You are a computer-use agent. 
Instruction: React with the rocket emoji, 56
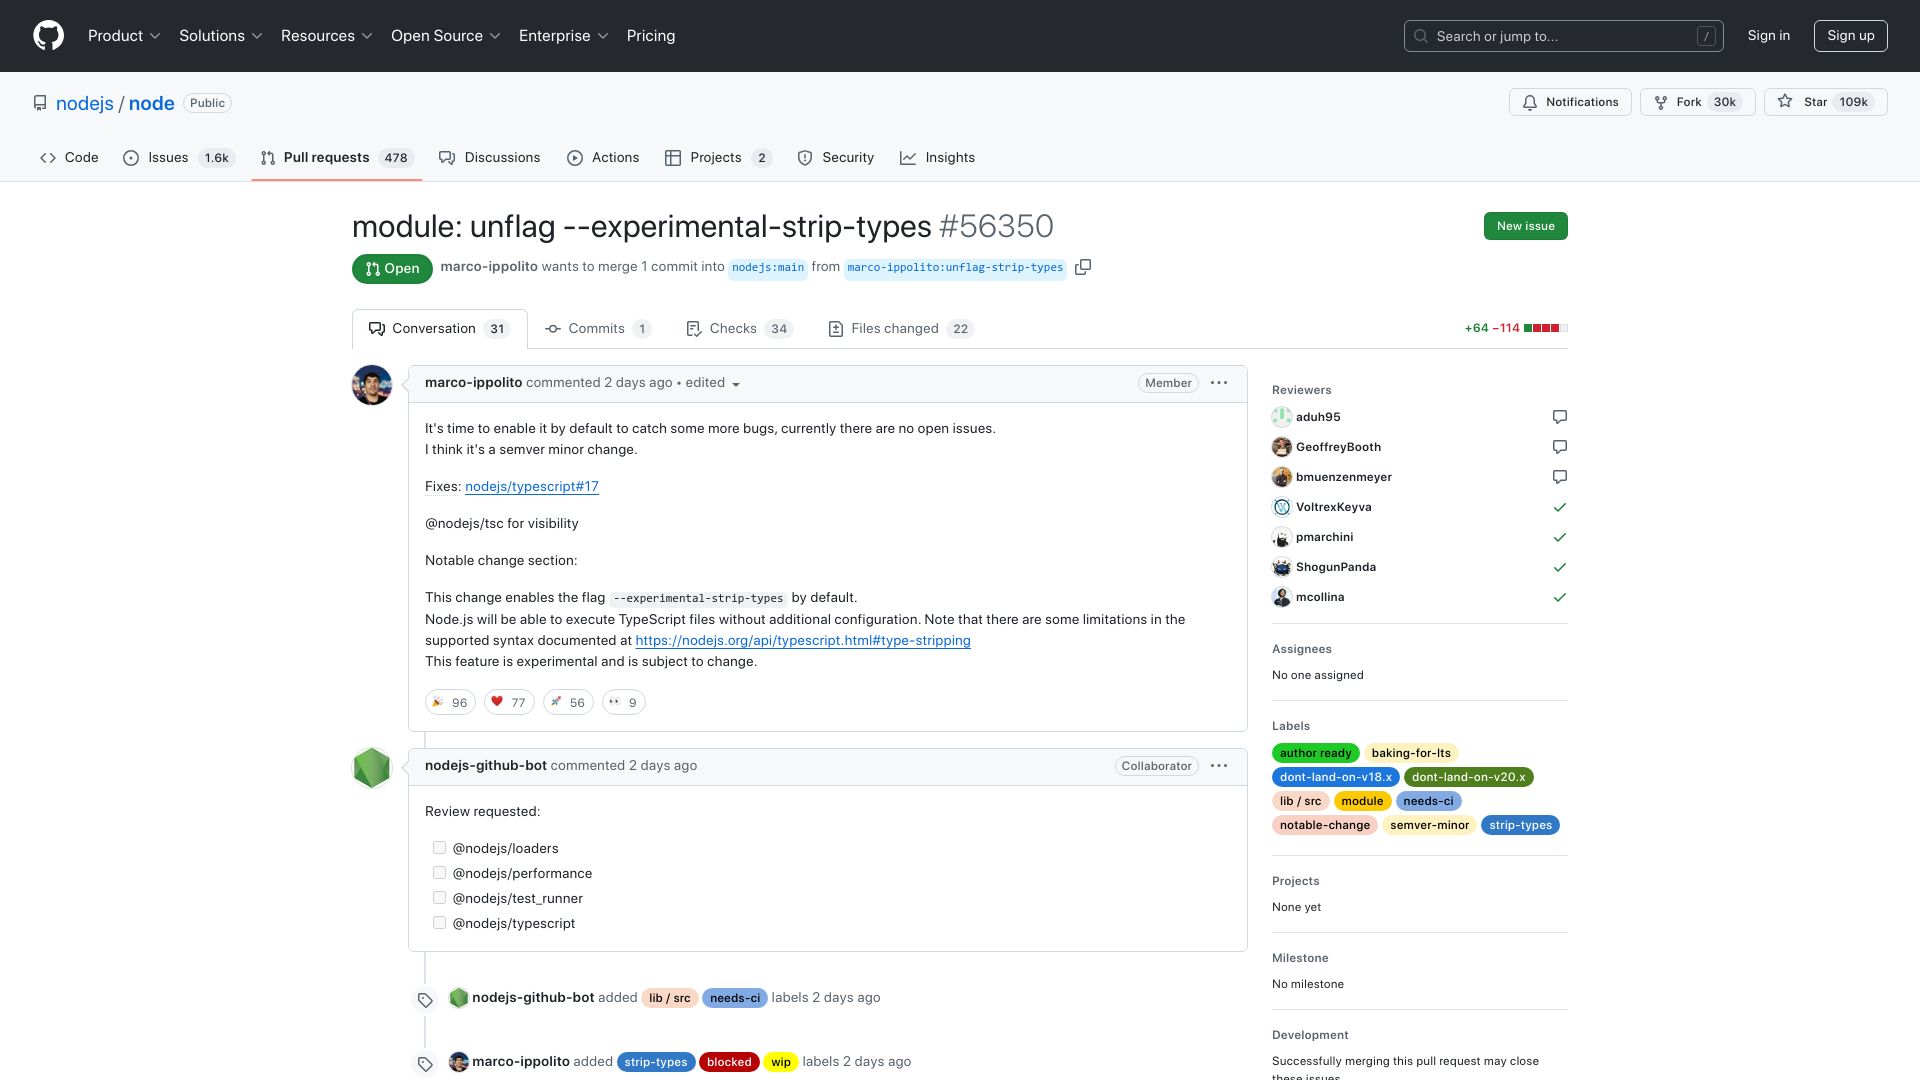[568, 702]
